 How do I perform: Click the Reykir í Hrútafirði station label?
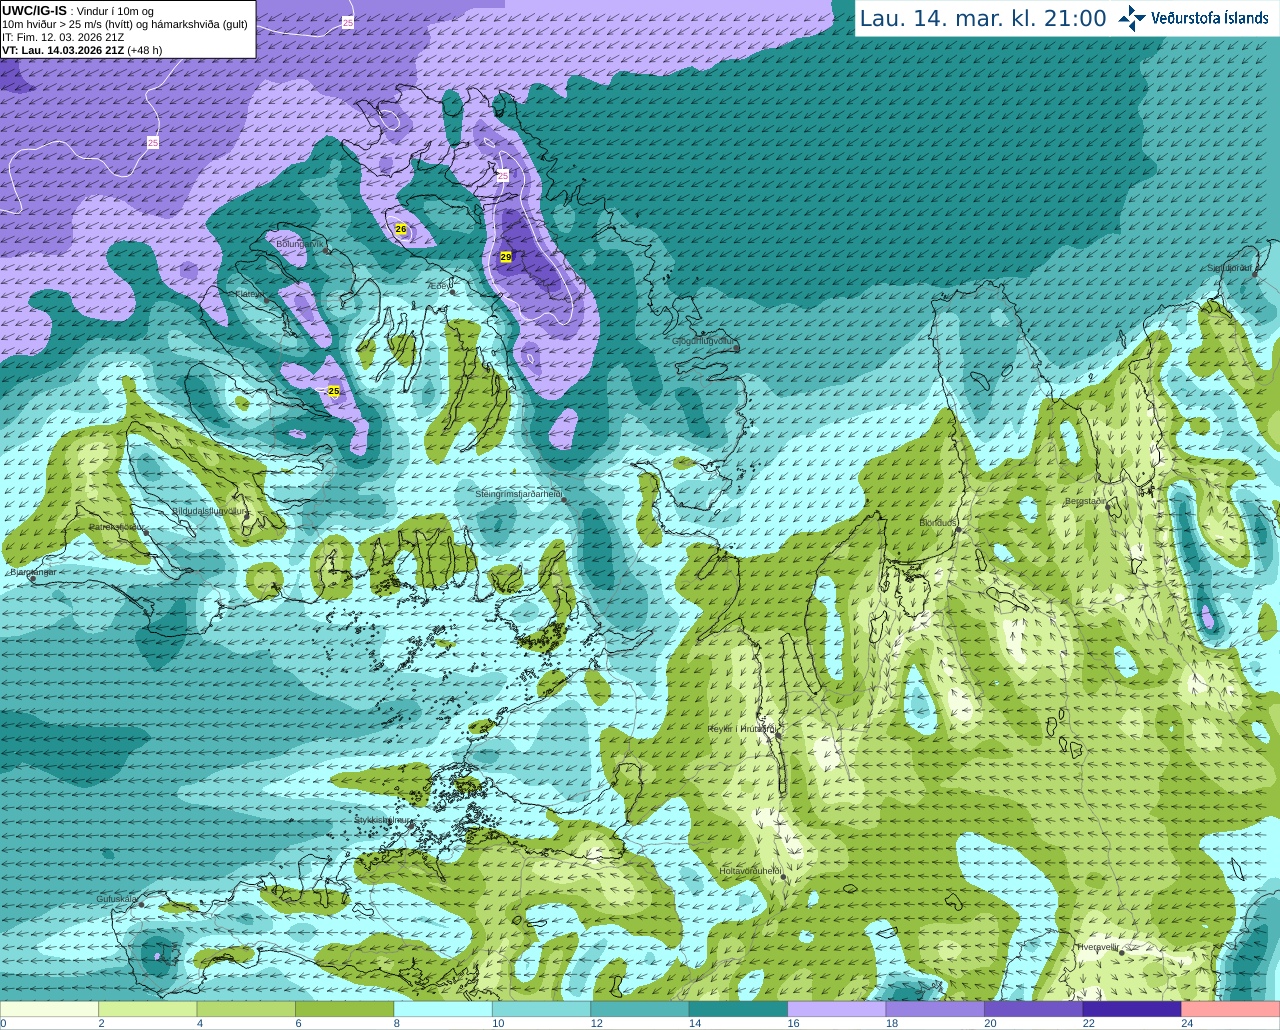741,729
